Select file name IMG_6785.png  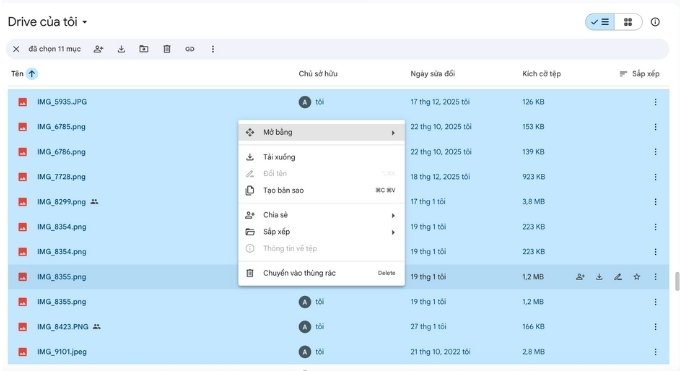tap(61, 127)
